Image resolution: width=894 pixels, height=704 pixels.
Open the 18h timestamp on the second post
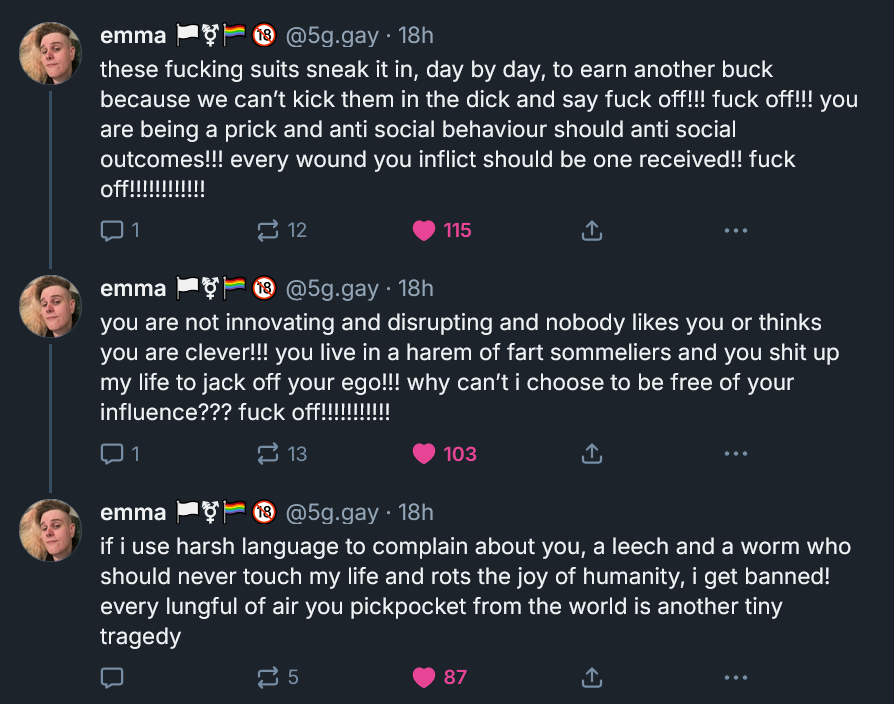(416, 289)
